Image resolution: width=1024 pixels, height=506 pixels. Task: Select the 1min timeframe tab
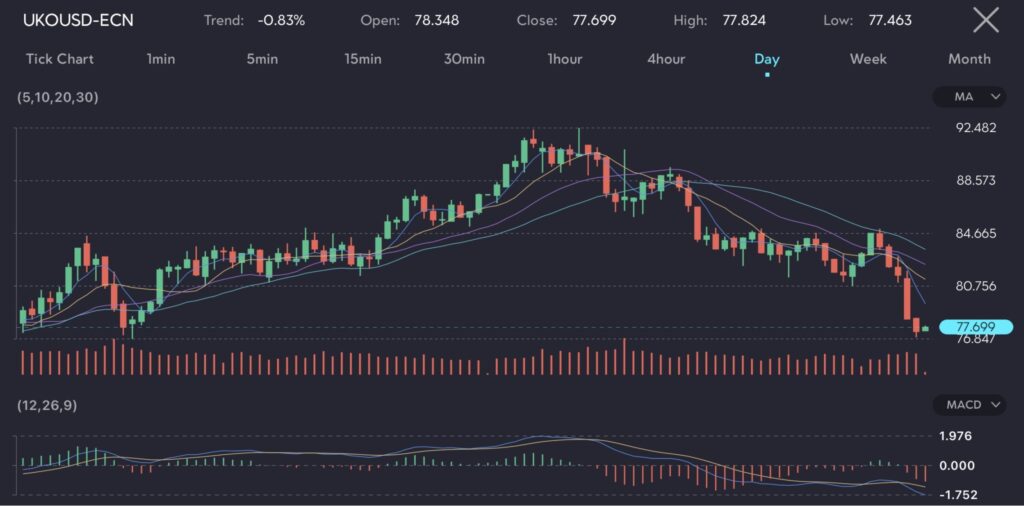[160, 59]
